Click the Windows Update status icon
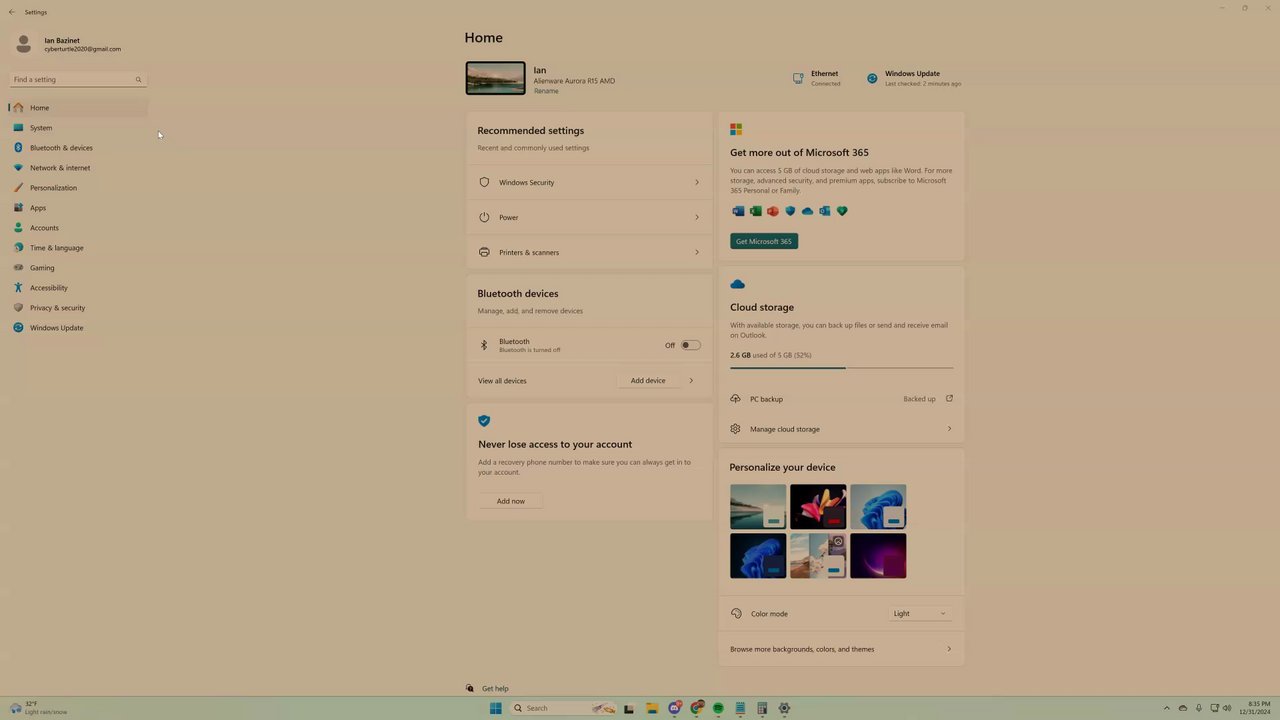Screen dimensions: 1280x720 [x=872, y=78]
